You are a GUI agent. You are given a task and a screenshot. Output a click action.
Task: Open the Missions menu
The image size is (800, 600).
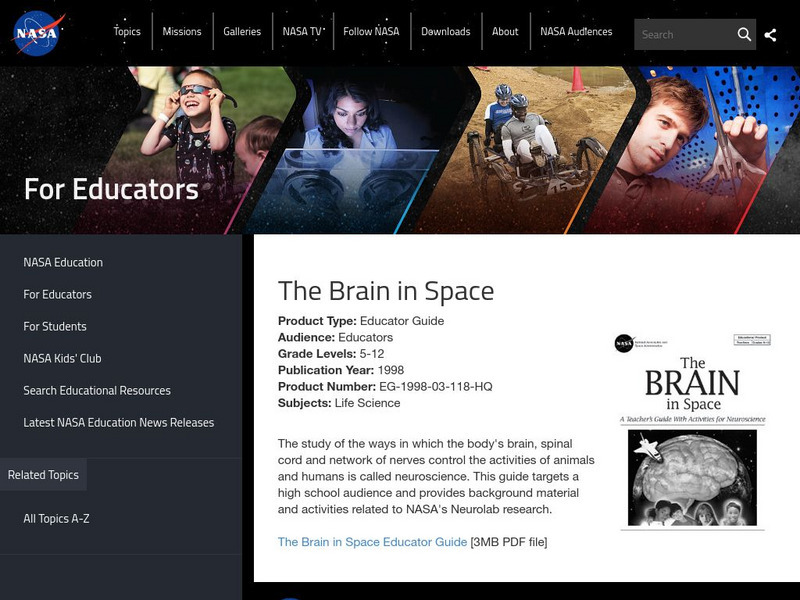(182, 32)
